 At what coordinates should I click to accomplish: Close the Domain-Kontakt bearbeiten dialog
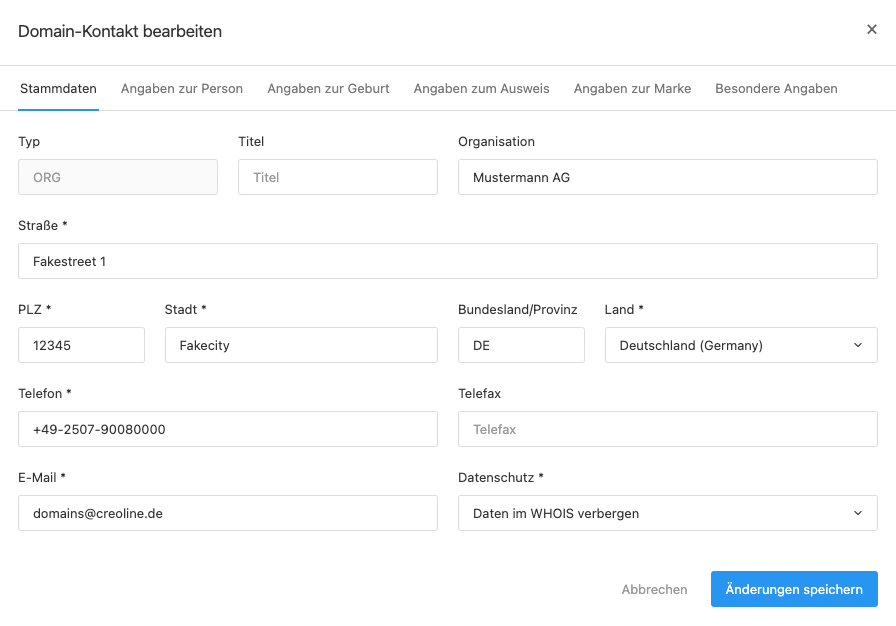click(871, 29)
